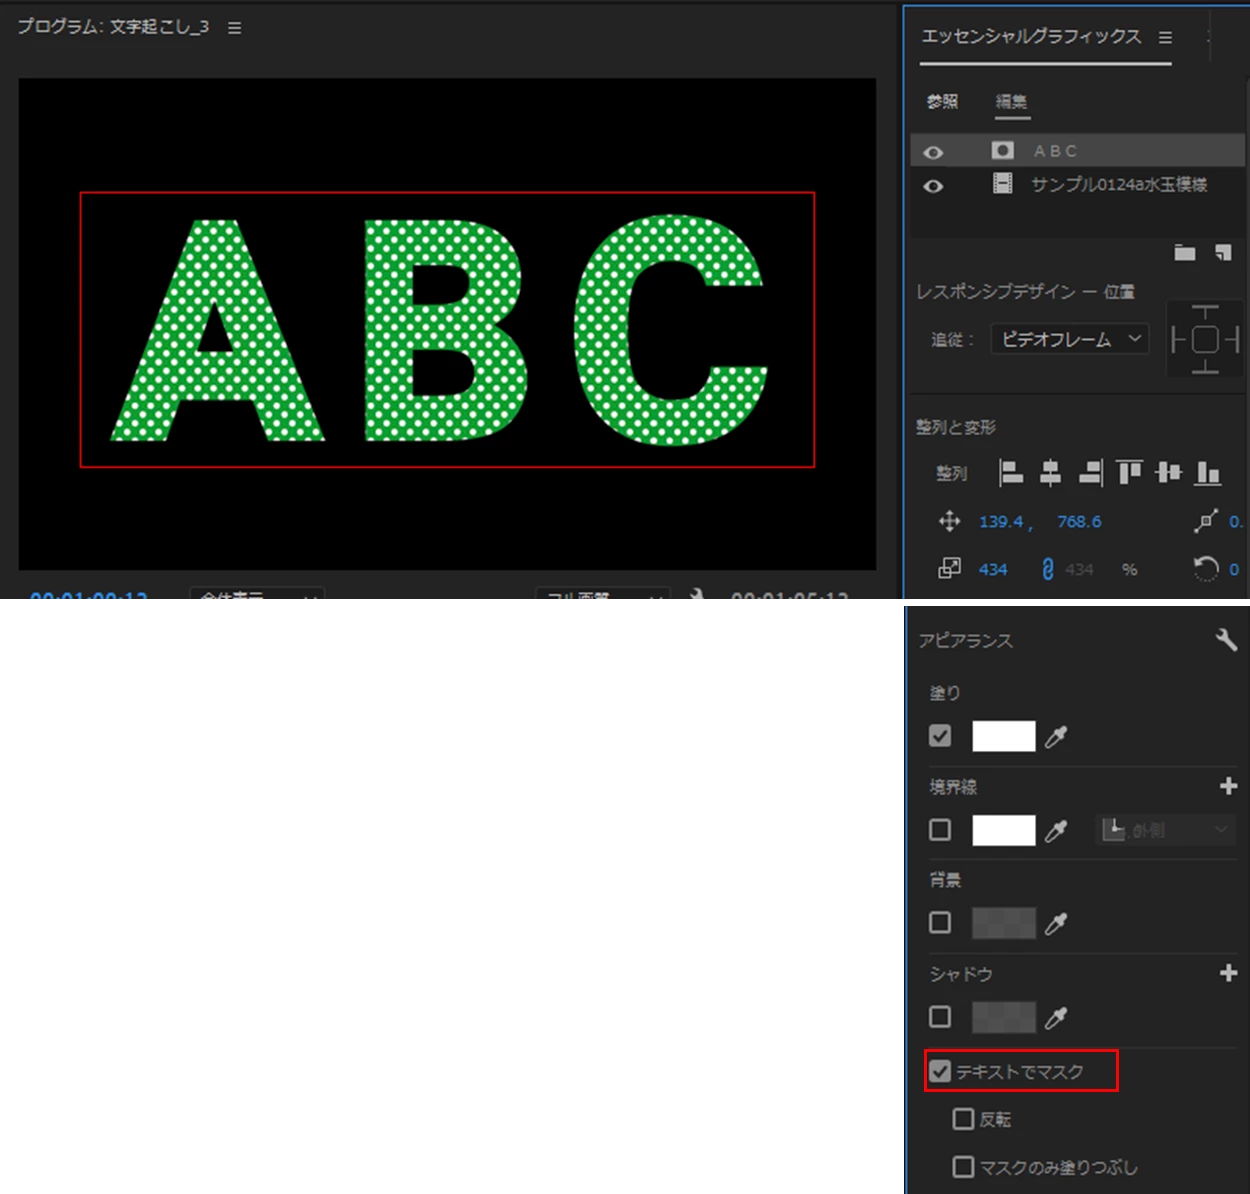Click the Y position value 768.6
1250x1194 pixels.
click(x=1079, y=521)
